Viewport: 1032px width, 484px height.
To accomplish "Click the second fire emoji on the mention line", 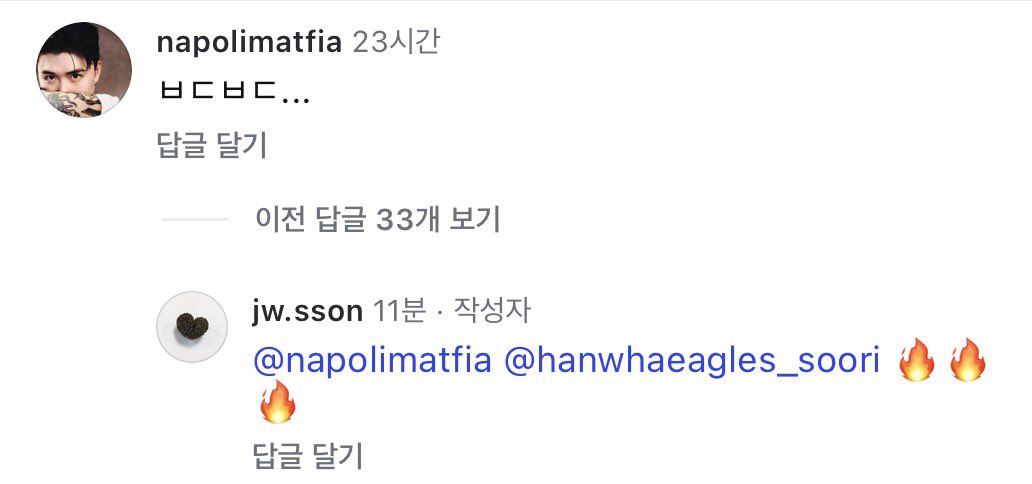I will tap(966, 360).
